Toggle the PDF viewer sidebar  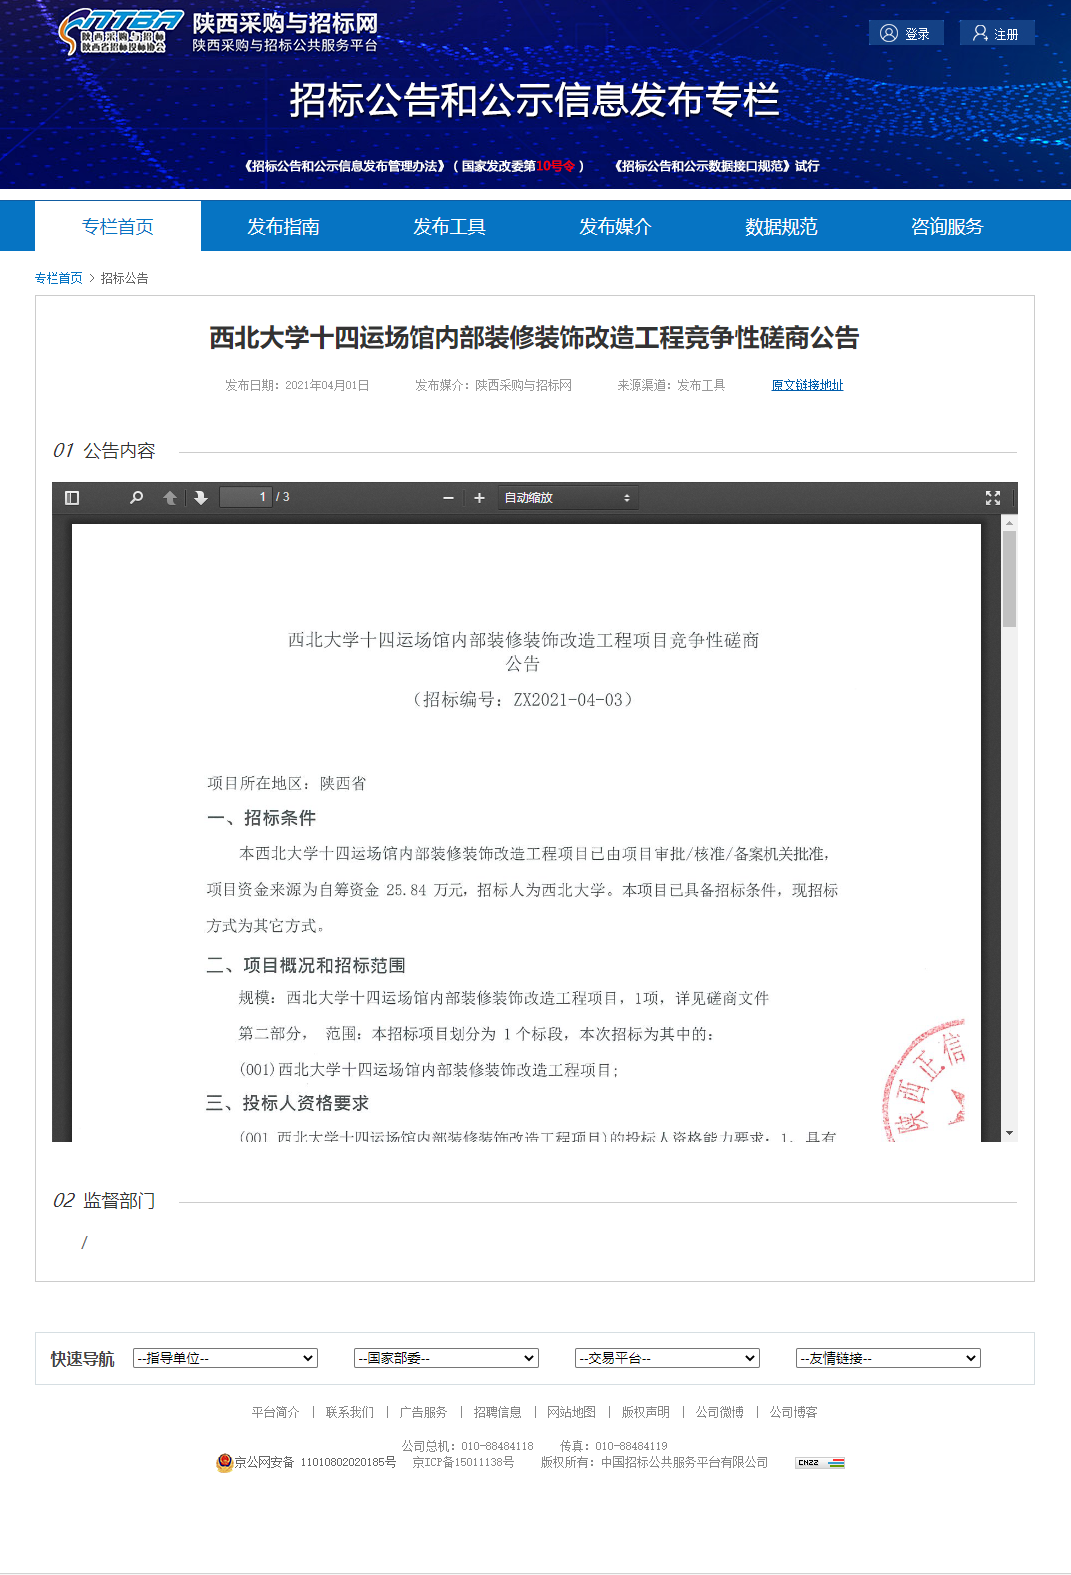(x=72, y=498)
